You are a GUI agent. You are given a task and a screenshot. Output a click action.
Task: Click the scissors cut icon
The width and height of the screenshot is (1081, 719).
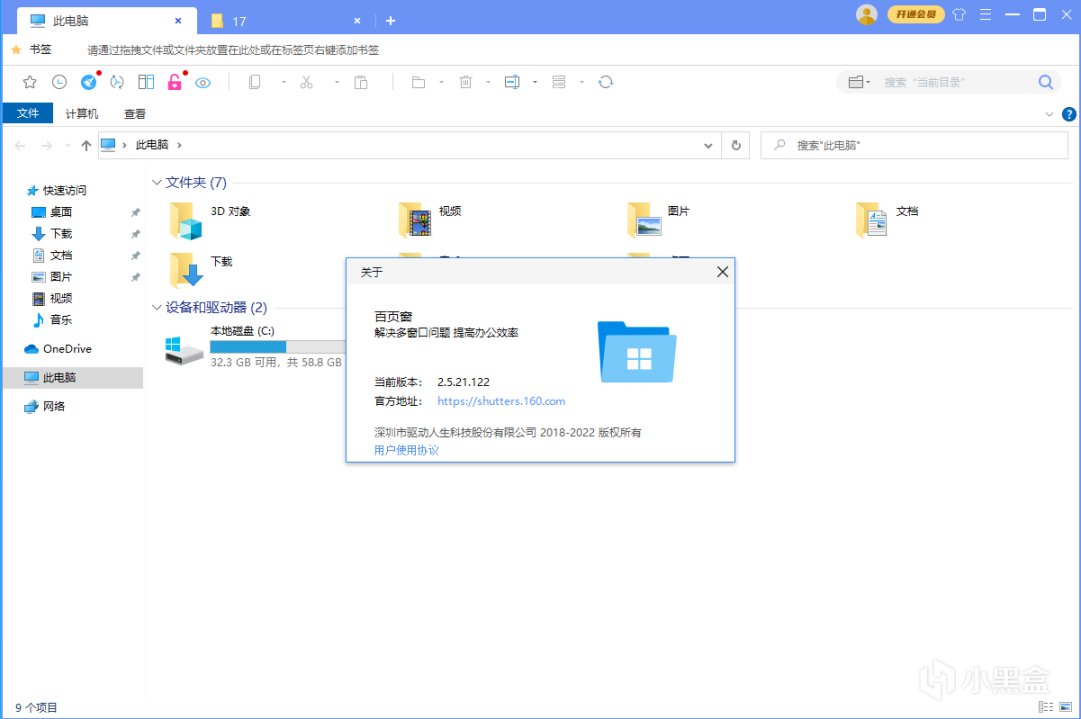[306, 82]
